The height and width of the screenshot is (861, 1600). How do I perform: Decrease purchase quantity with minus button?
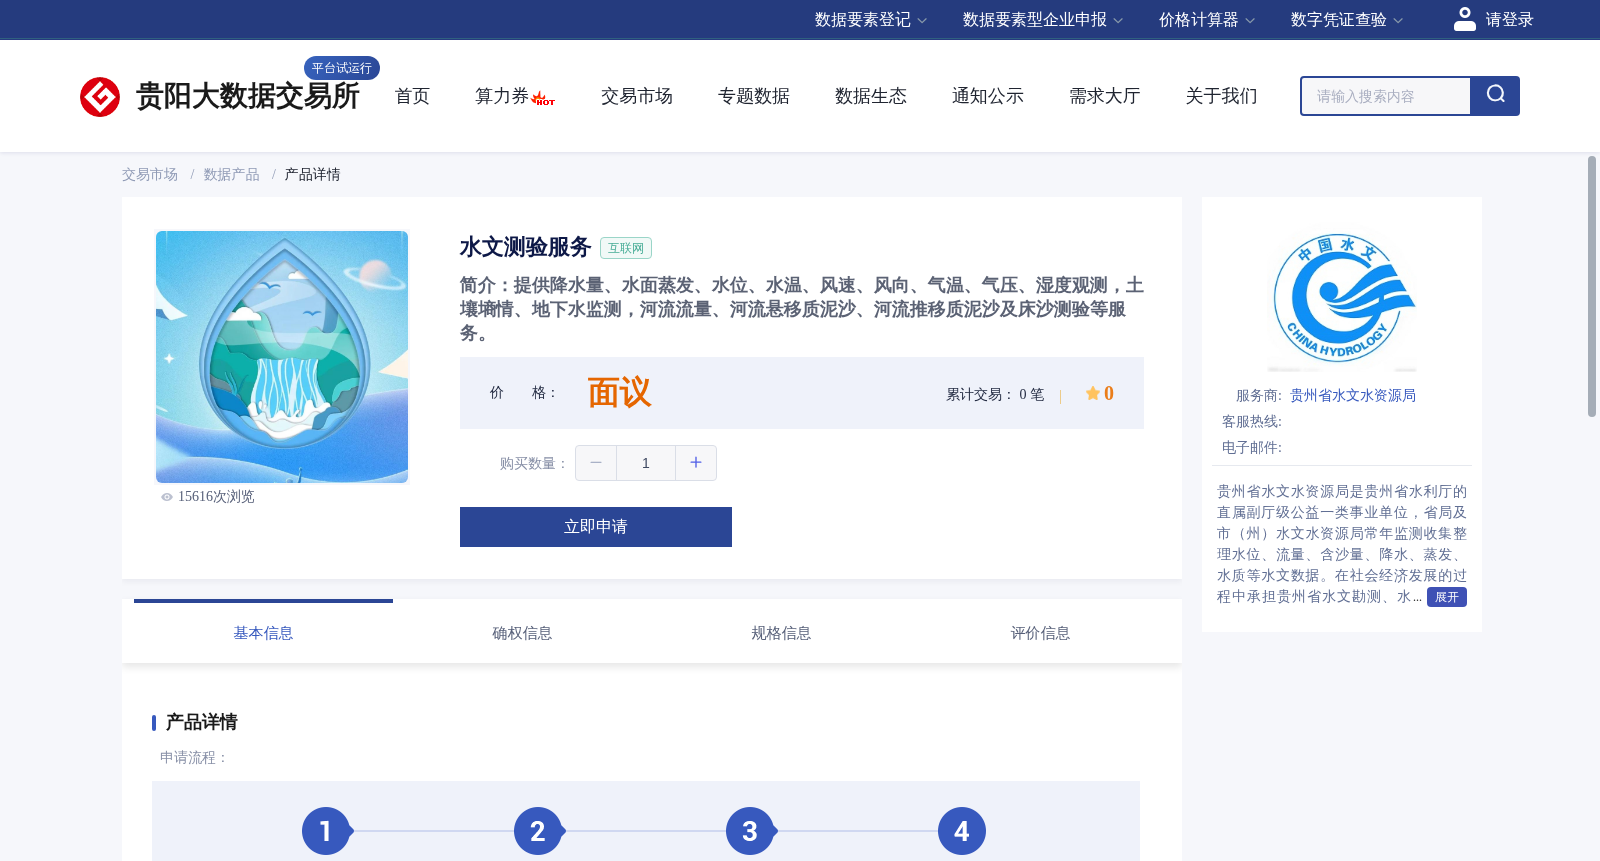point(596,463)
